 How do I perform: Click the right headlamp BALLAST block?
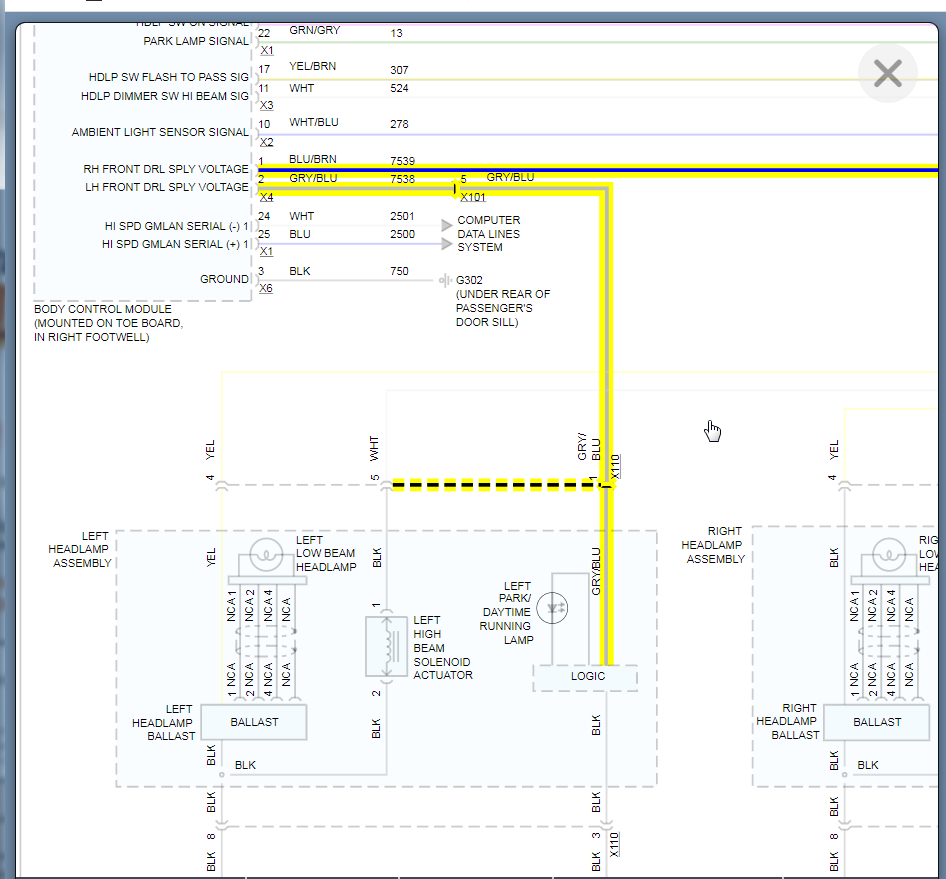[x=877, y=722]
